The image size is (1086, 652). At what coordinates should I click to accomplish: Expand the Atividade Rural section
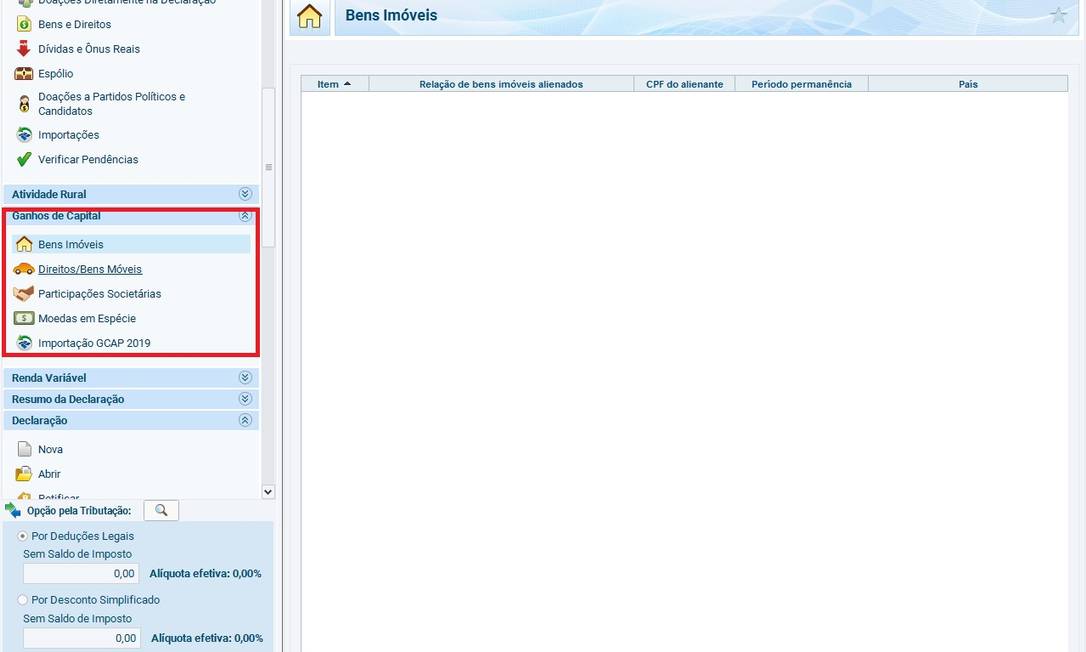click(x=244, y=194)
